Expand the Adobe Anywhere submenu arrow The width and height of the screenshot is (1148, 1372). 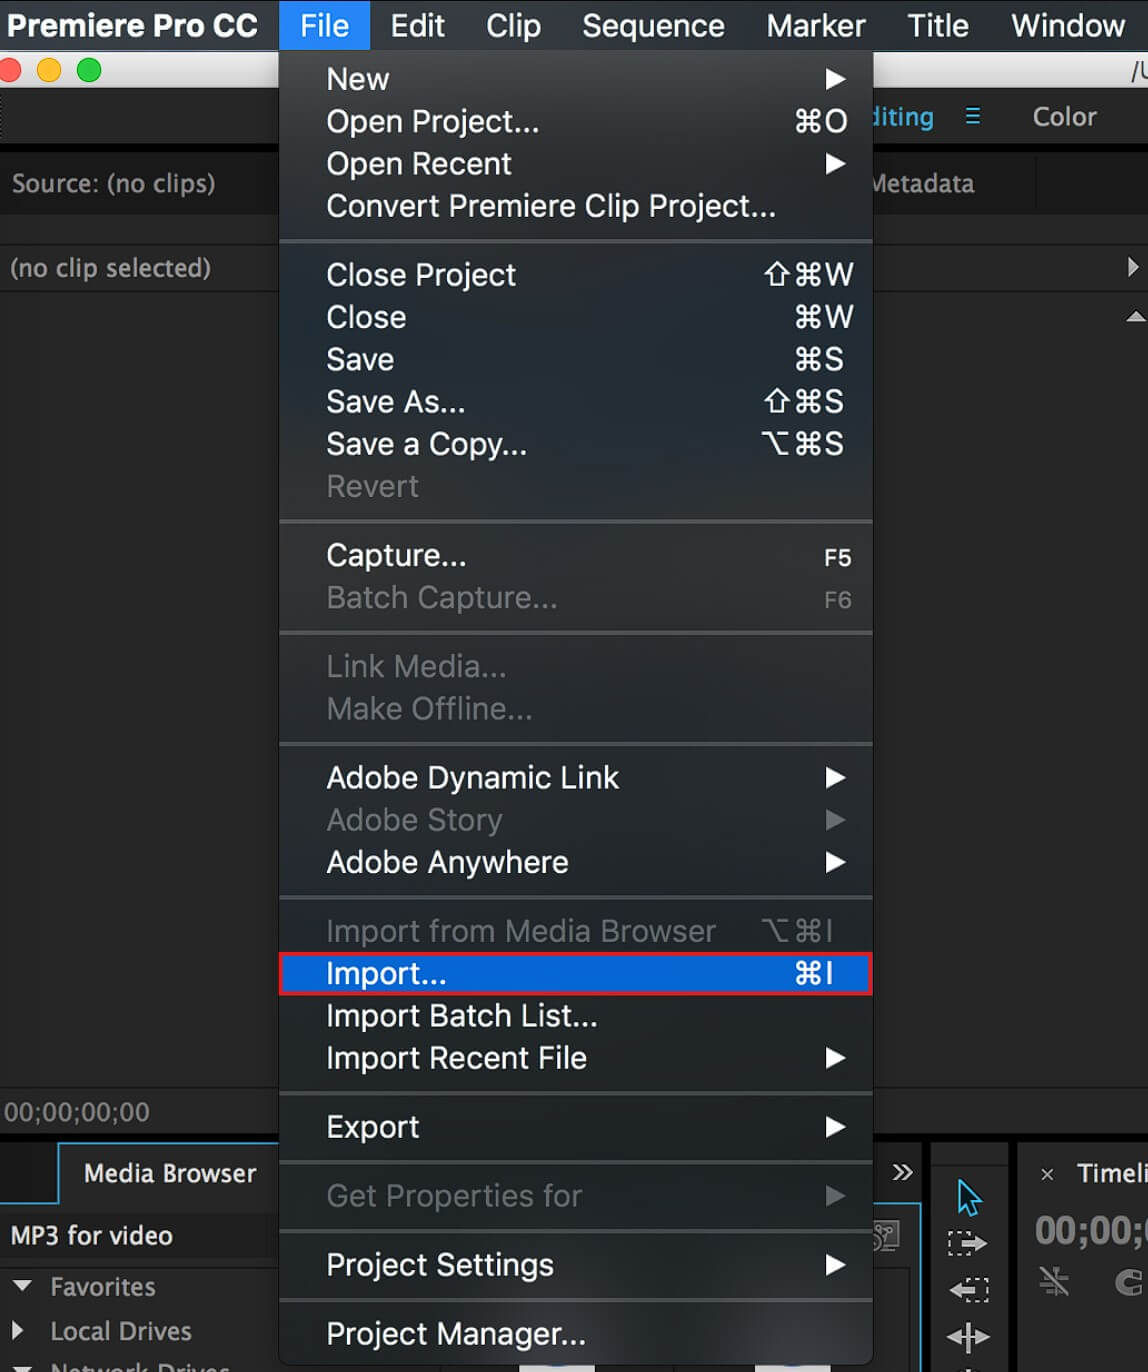click(x=835, y=862)
